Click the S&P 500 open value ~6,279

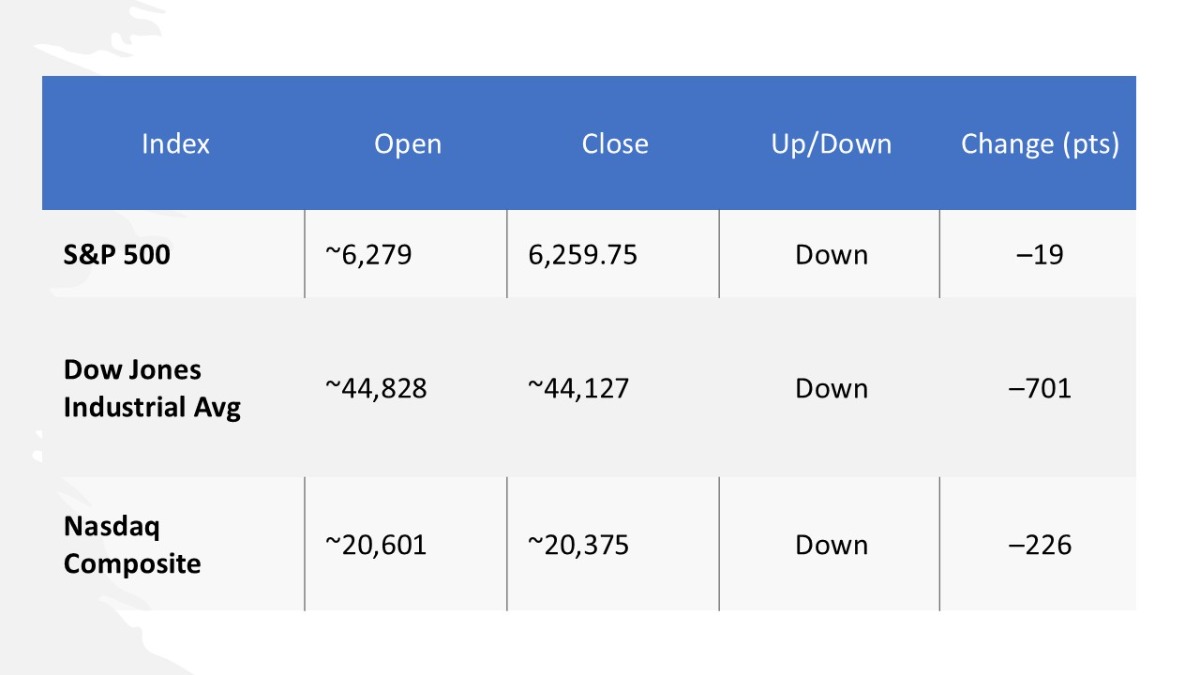(x=368, y=255)
